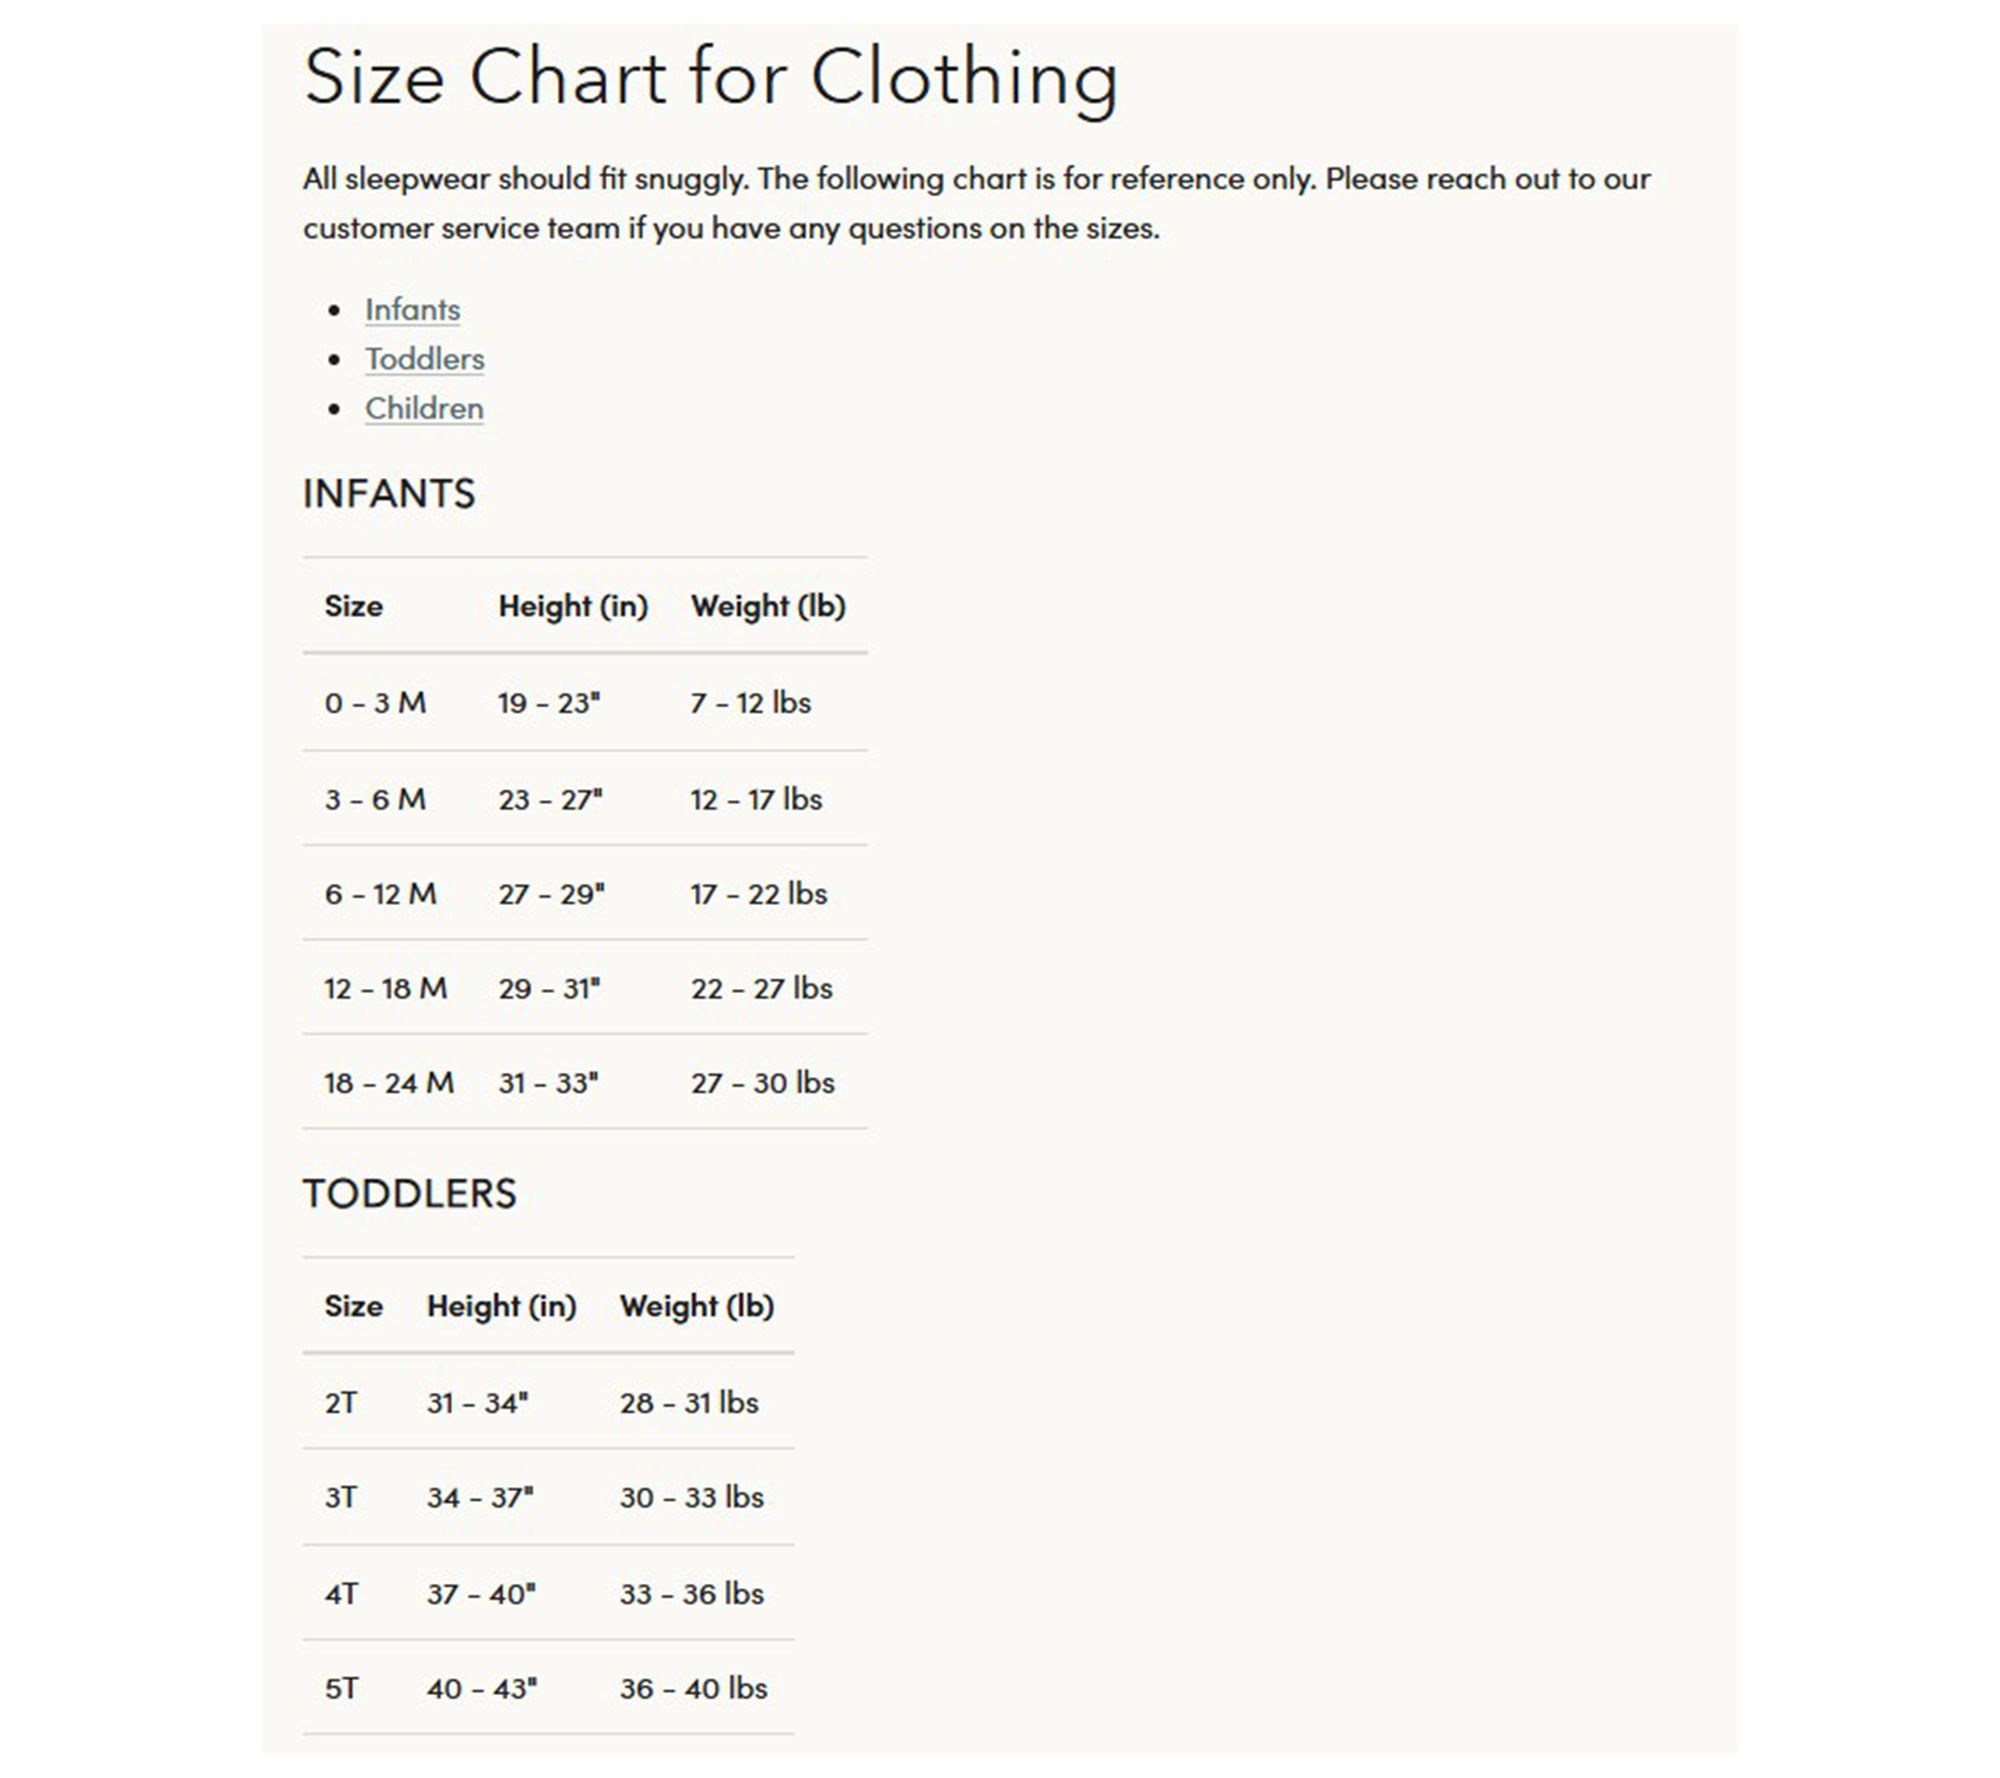The image size is (2000, 1778).
Task: Click the TODDLERS section heading
Action: [410, 1194]
